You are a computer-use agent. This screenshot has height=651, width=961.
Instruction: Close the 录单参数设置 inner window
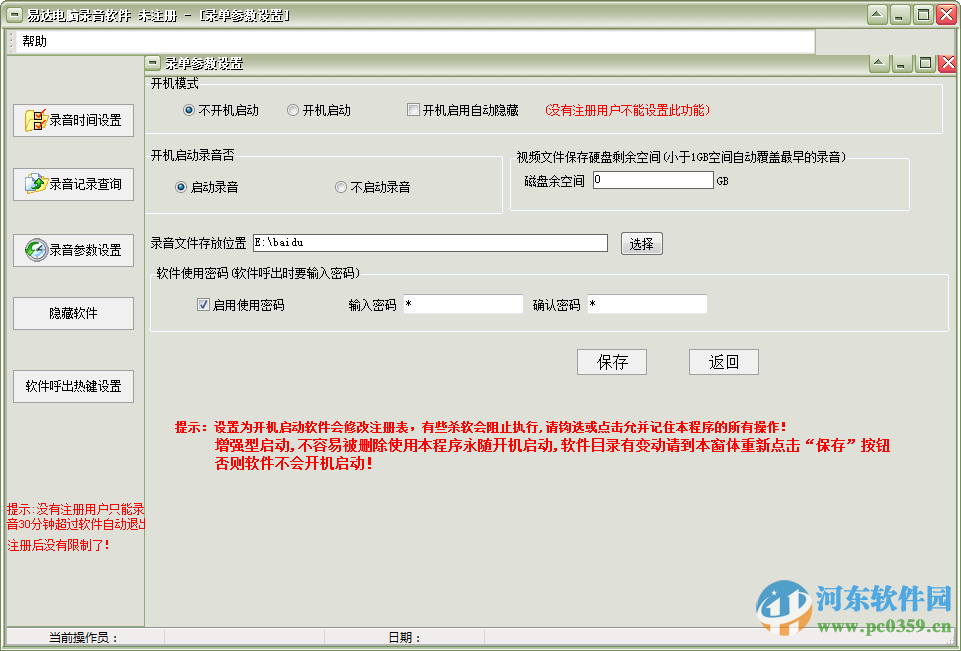(948, 63)
